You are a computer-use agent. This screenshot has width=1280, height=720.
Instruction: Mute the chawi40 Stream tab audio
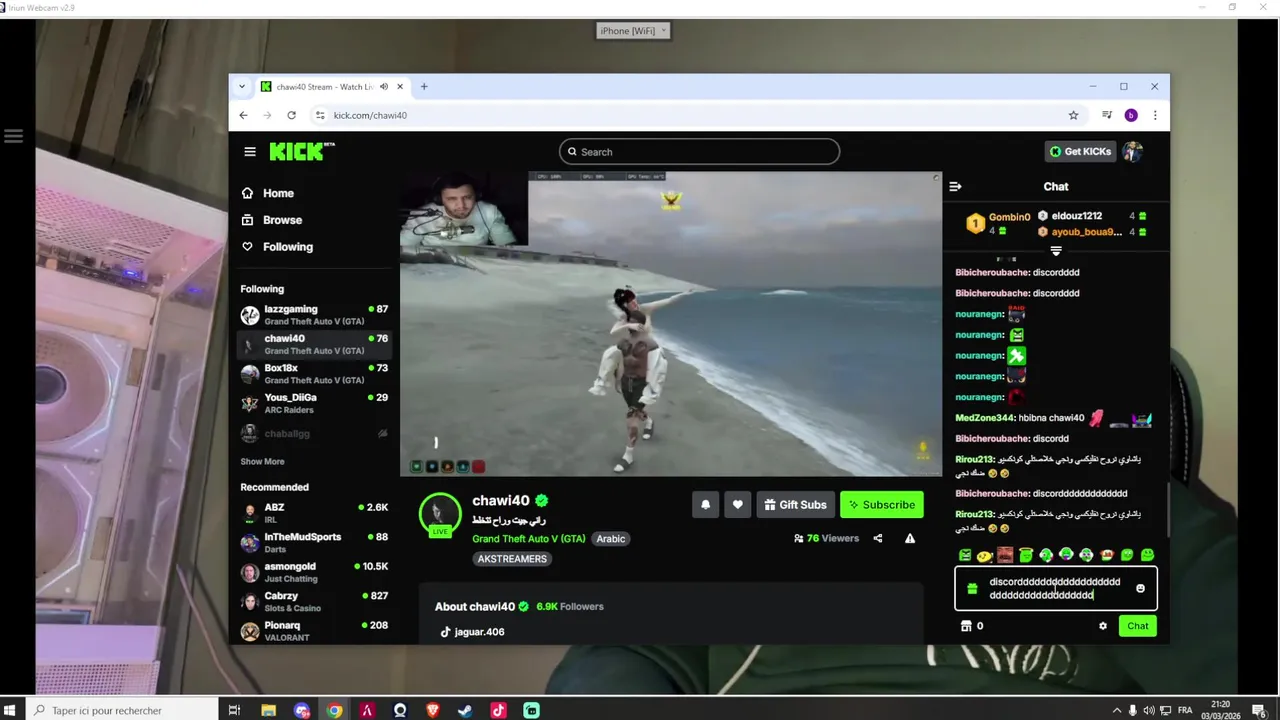[x=384, y=87]
